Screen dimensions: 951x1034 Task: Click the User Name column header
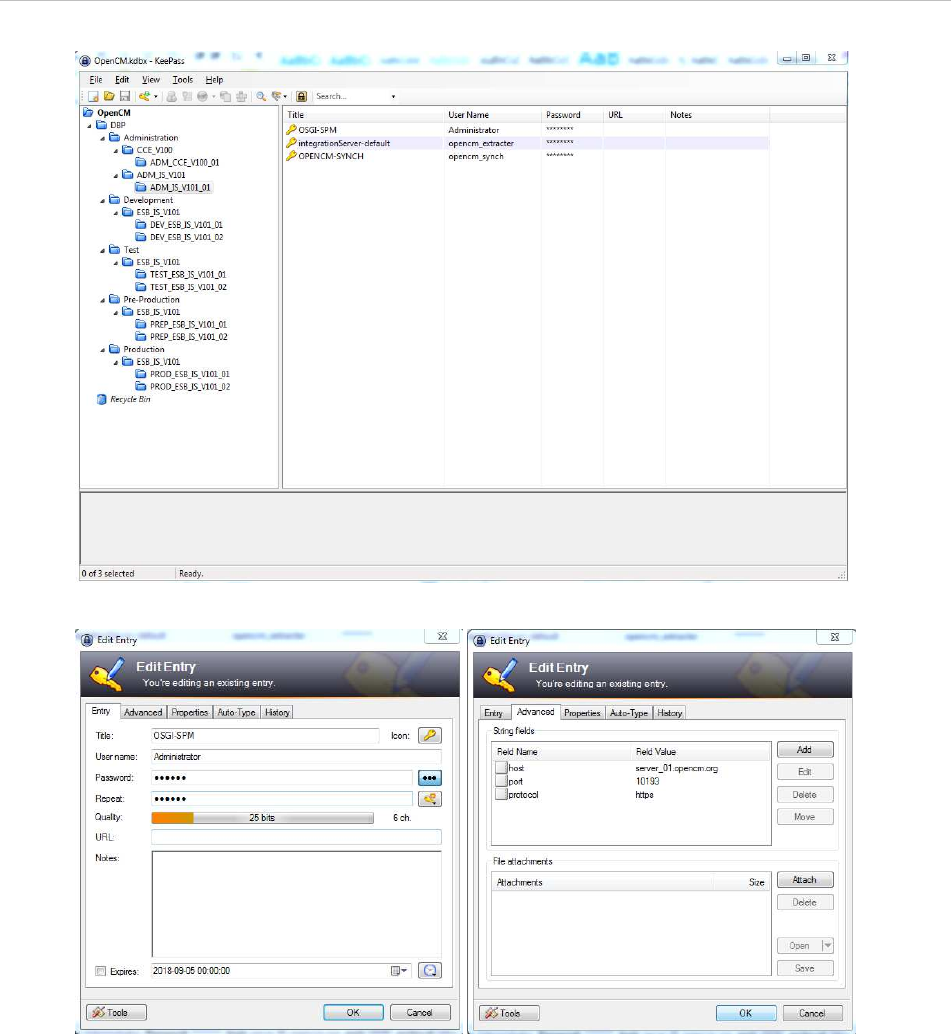point(493,115)
